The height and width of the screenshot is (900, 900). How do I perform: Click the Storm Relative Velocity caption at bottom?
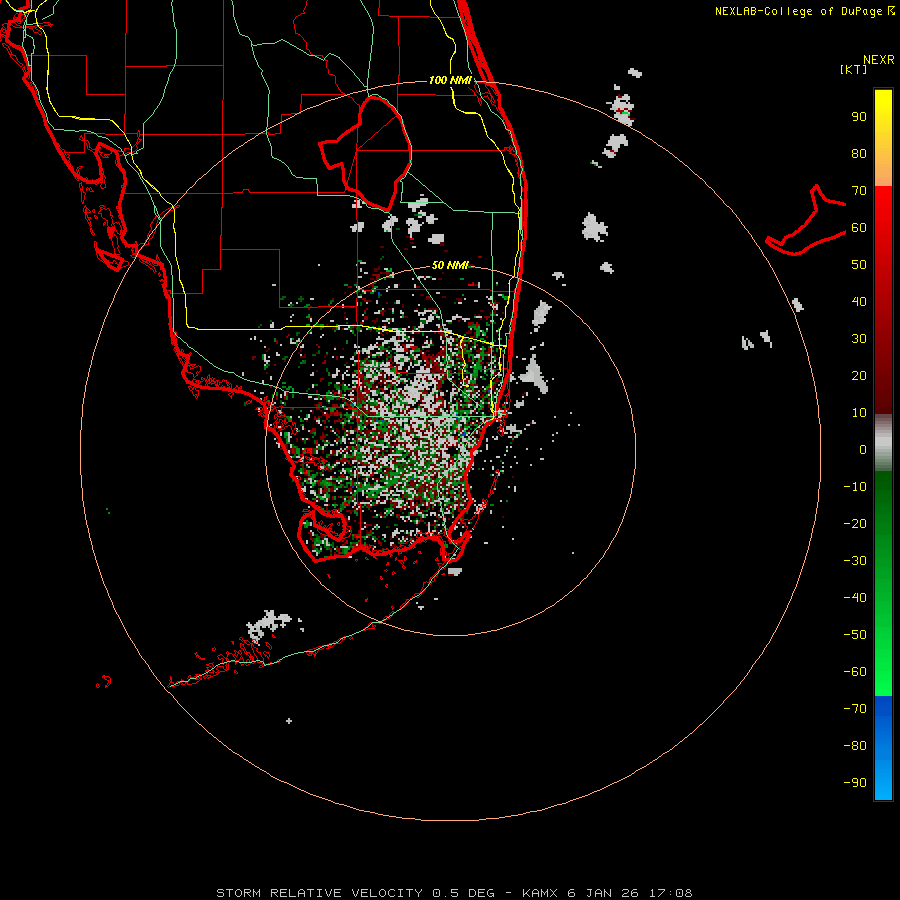[454, 893]
